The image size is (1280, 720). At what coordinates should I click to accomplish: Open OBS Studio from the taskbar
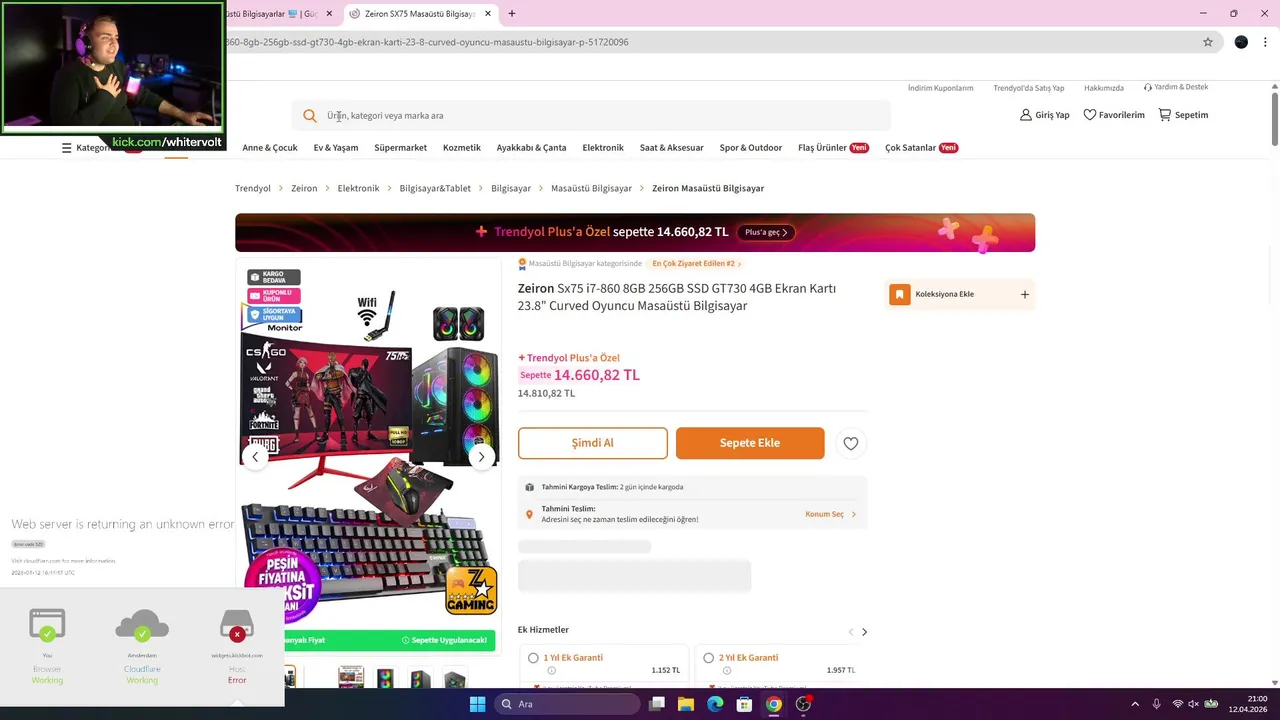803,704
